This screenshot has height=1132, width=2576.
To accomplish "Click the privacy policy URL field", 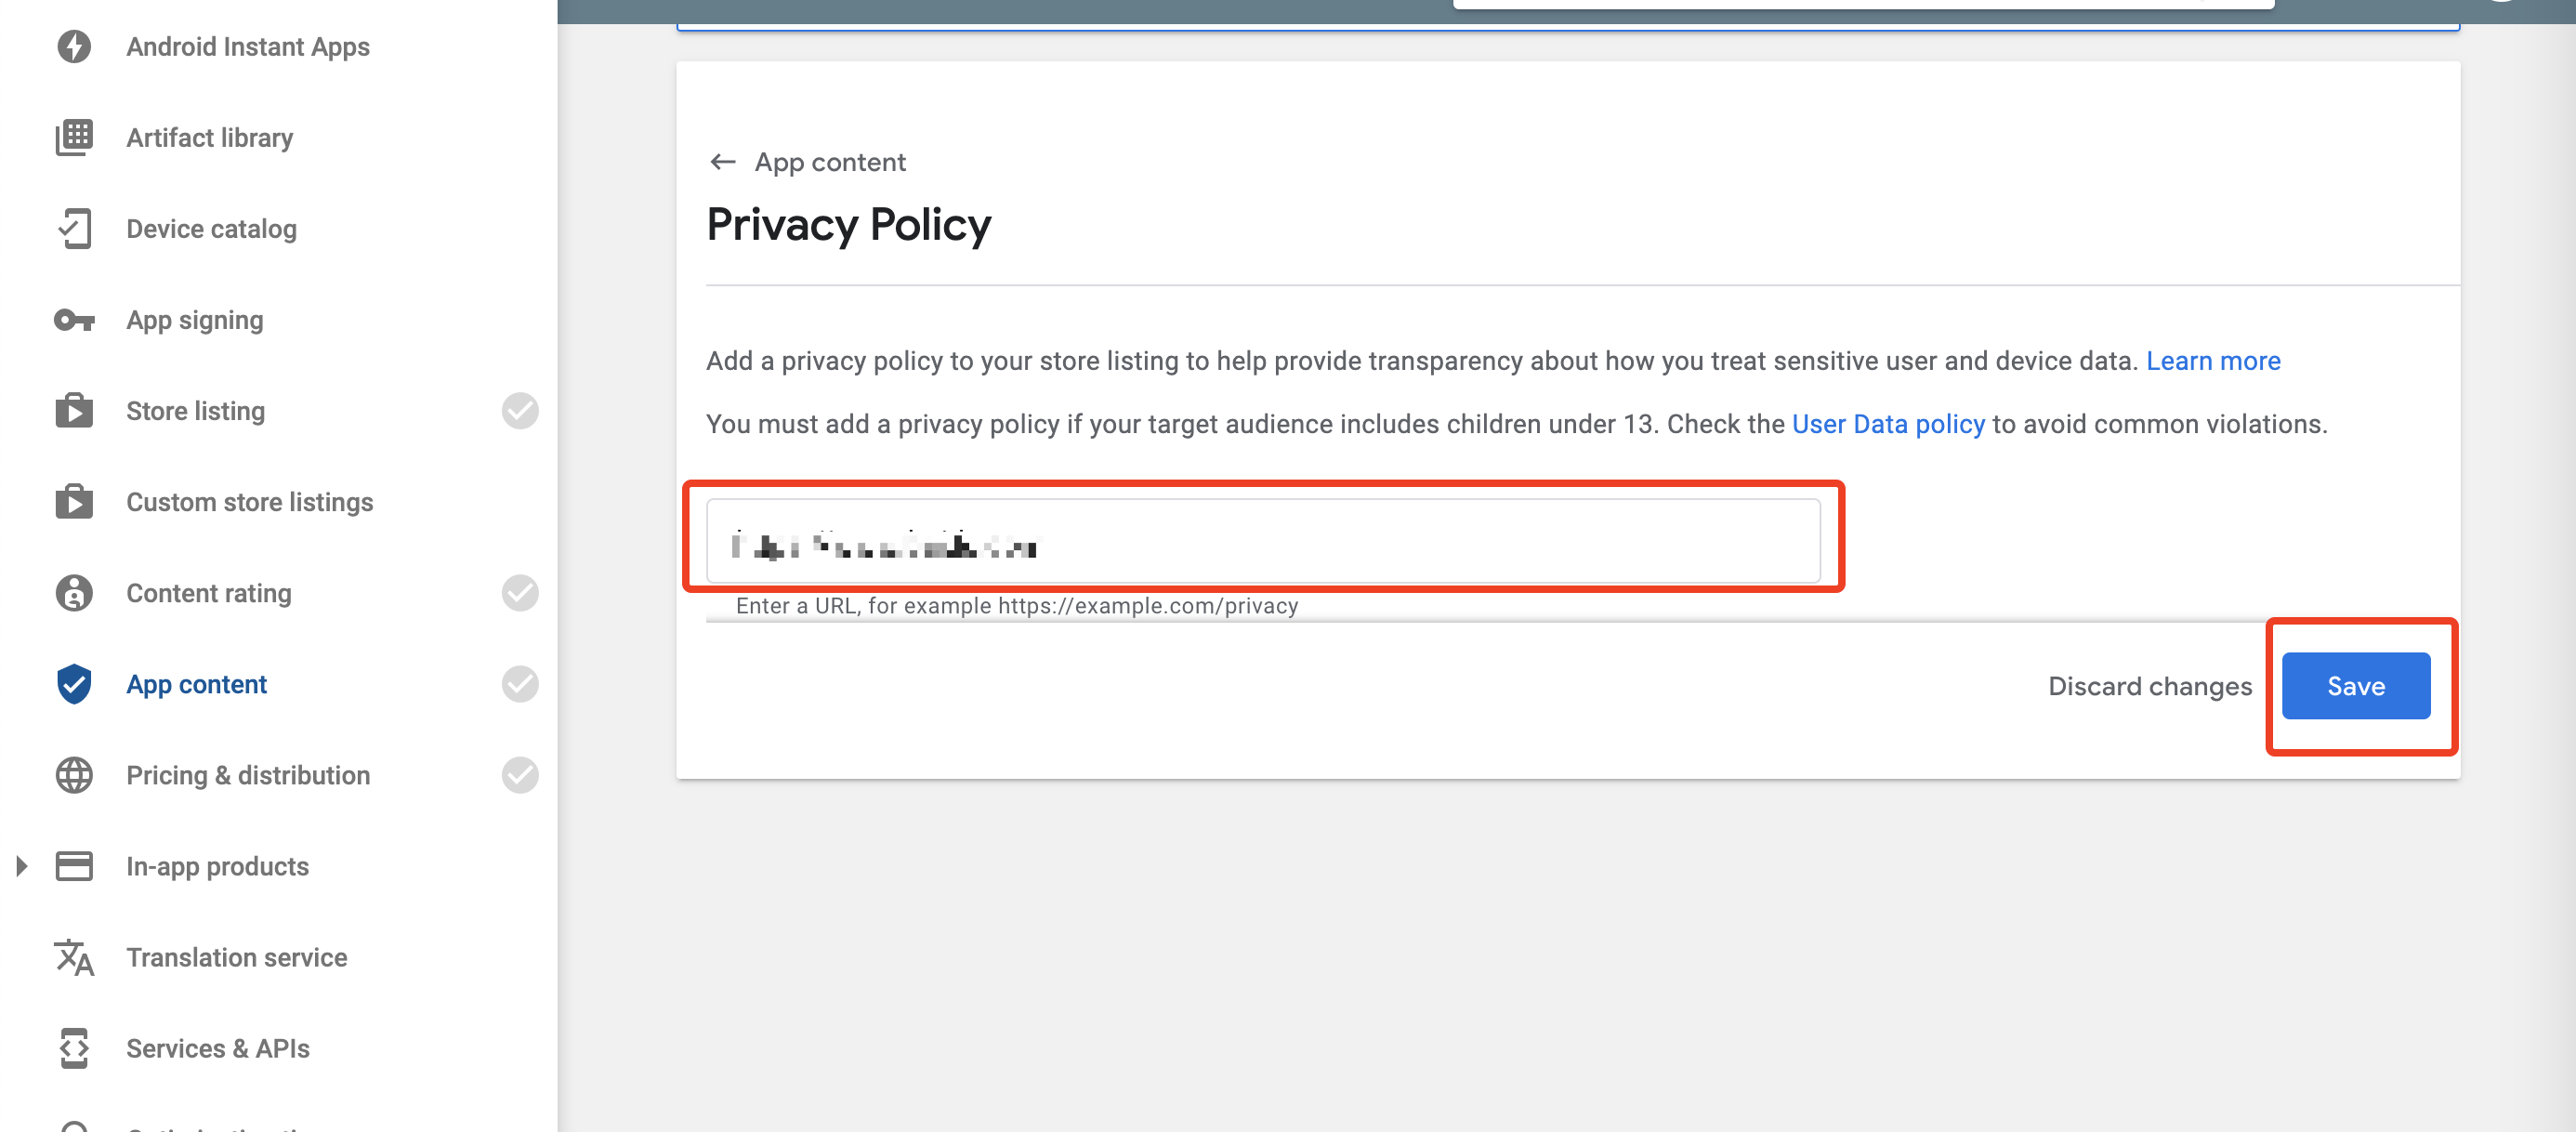I will coord(1260,545).
